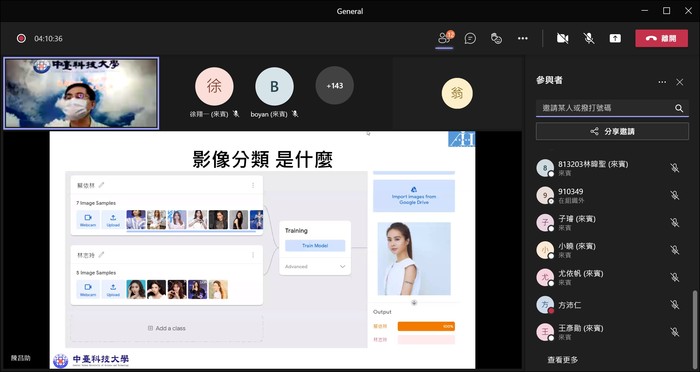Click the pink empty output bar

426,340
